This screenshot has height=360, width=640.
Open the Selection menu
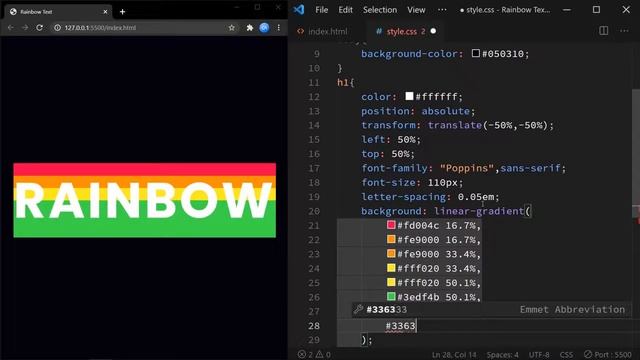click(380, 10)
